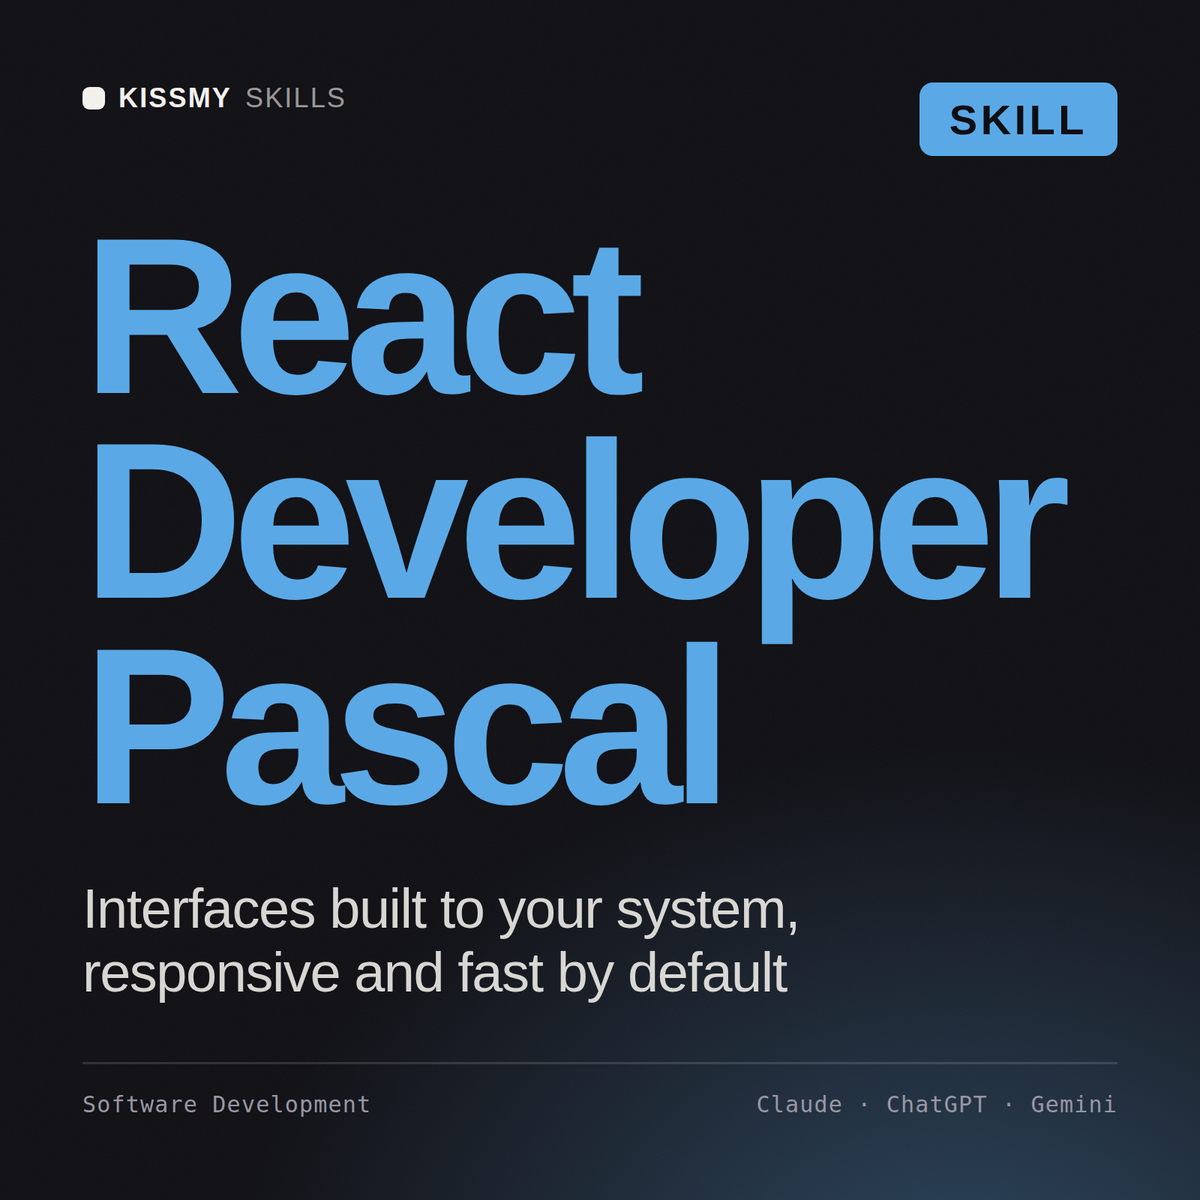The width and height of the screenshot is (1200, 1200).
Task: Click the line 'responsive and fast by default'
Action: tap(435, 973)
